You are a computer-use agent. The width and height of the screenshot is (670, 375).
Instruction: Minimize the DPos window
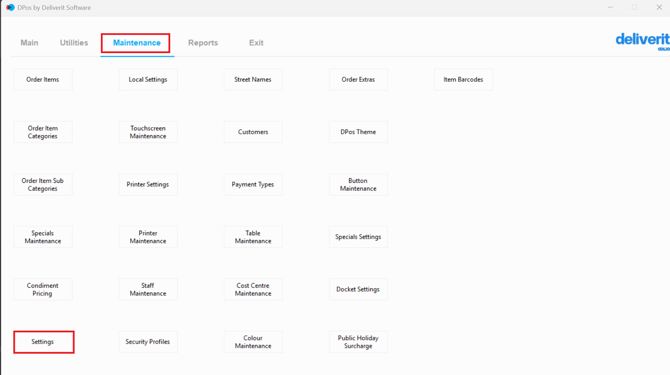pyautogui.click(x=610, y=7)
